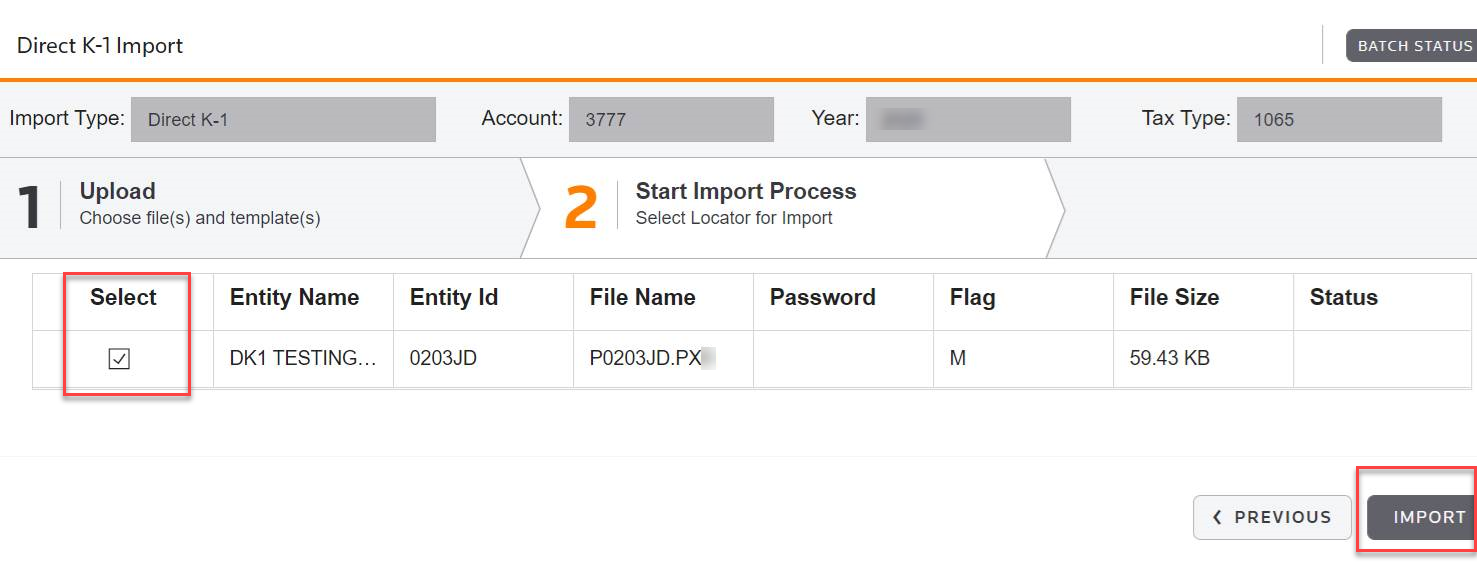Screen dimensions: 1477x567
Task: Sort by the Entity Name column header
Action: [294, 298]
